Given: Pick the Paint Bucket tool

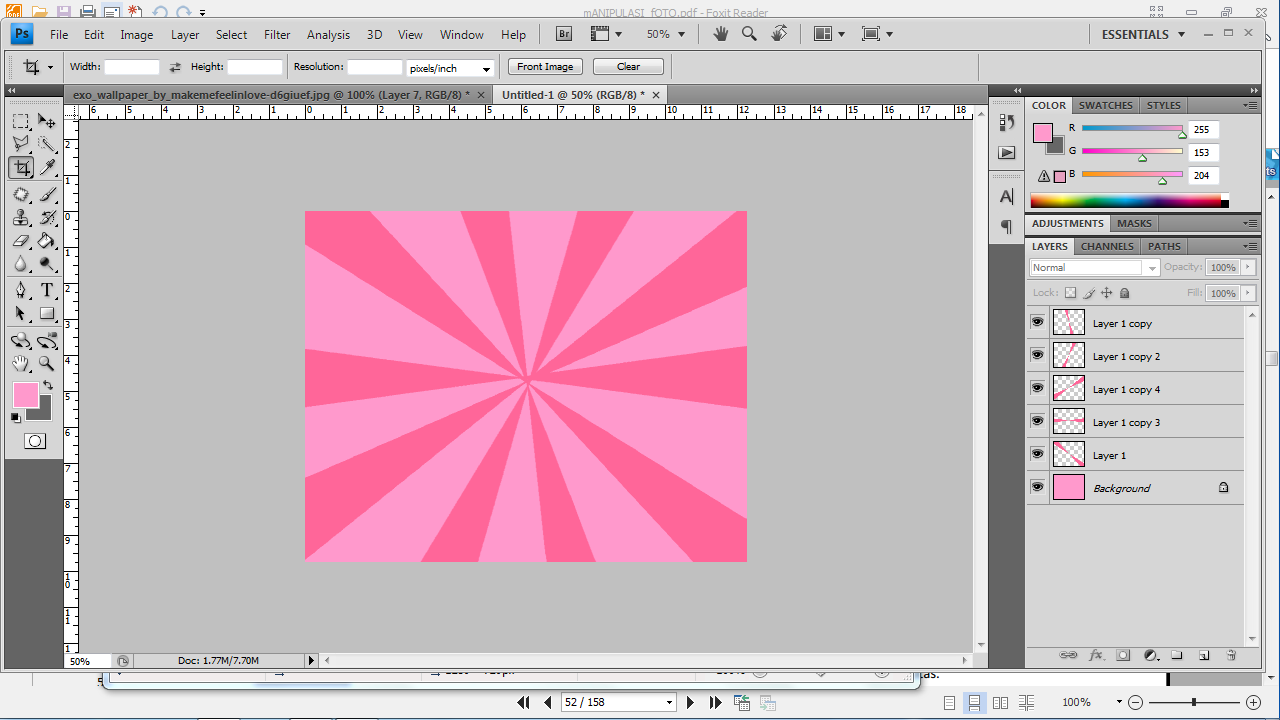Looking at the screenshot, I should (x=47, y=241).
